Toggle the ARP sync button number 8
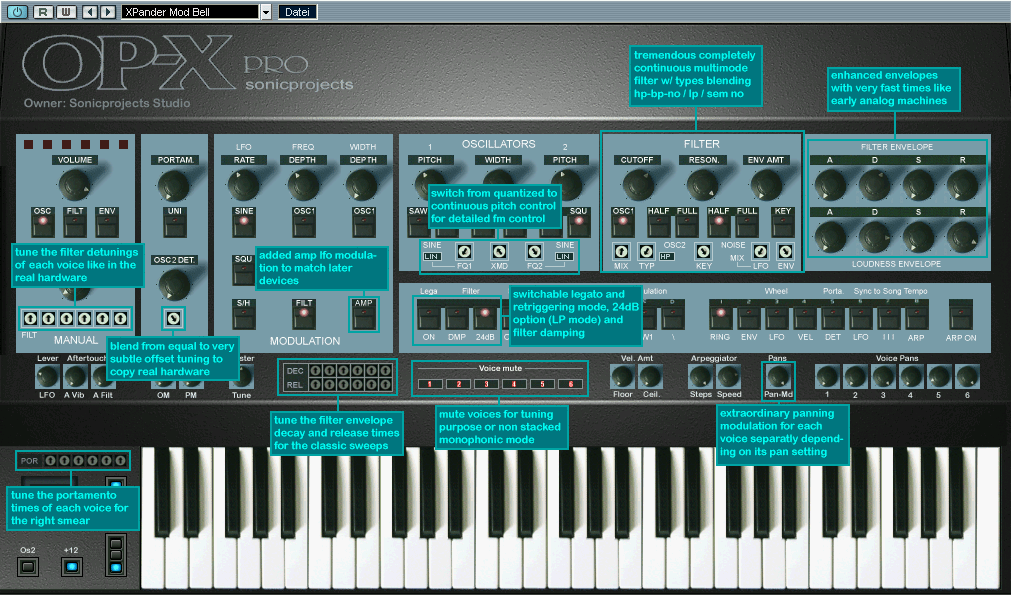Screen dimensions: 1011x595 tap(916, 317)
